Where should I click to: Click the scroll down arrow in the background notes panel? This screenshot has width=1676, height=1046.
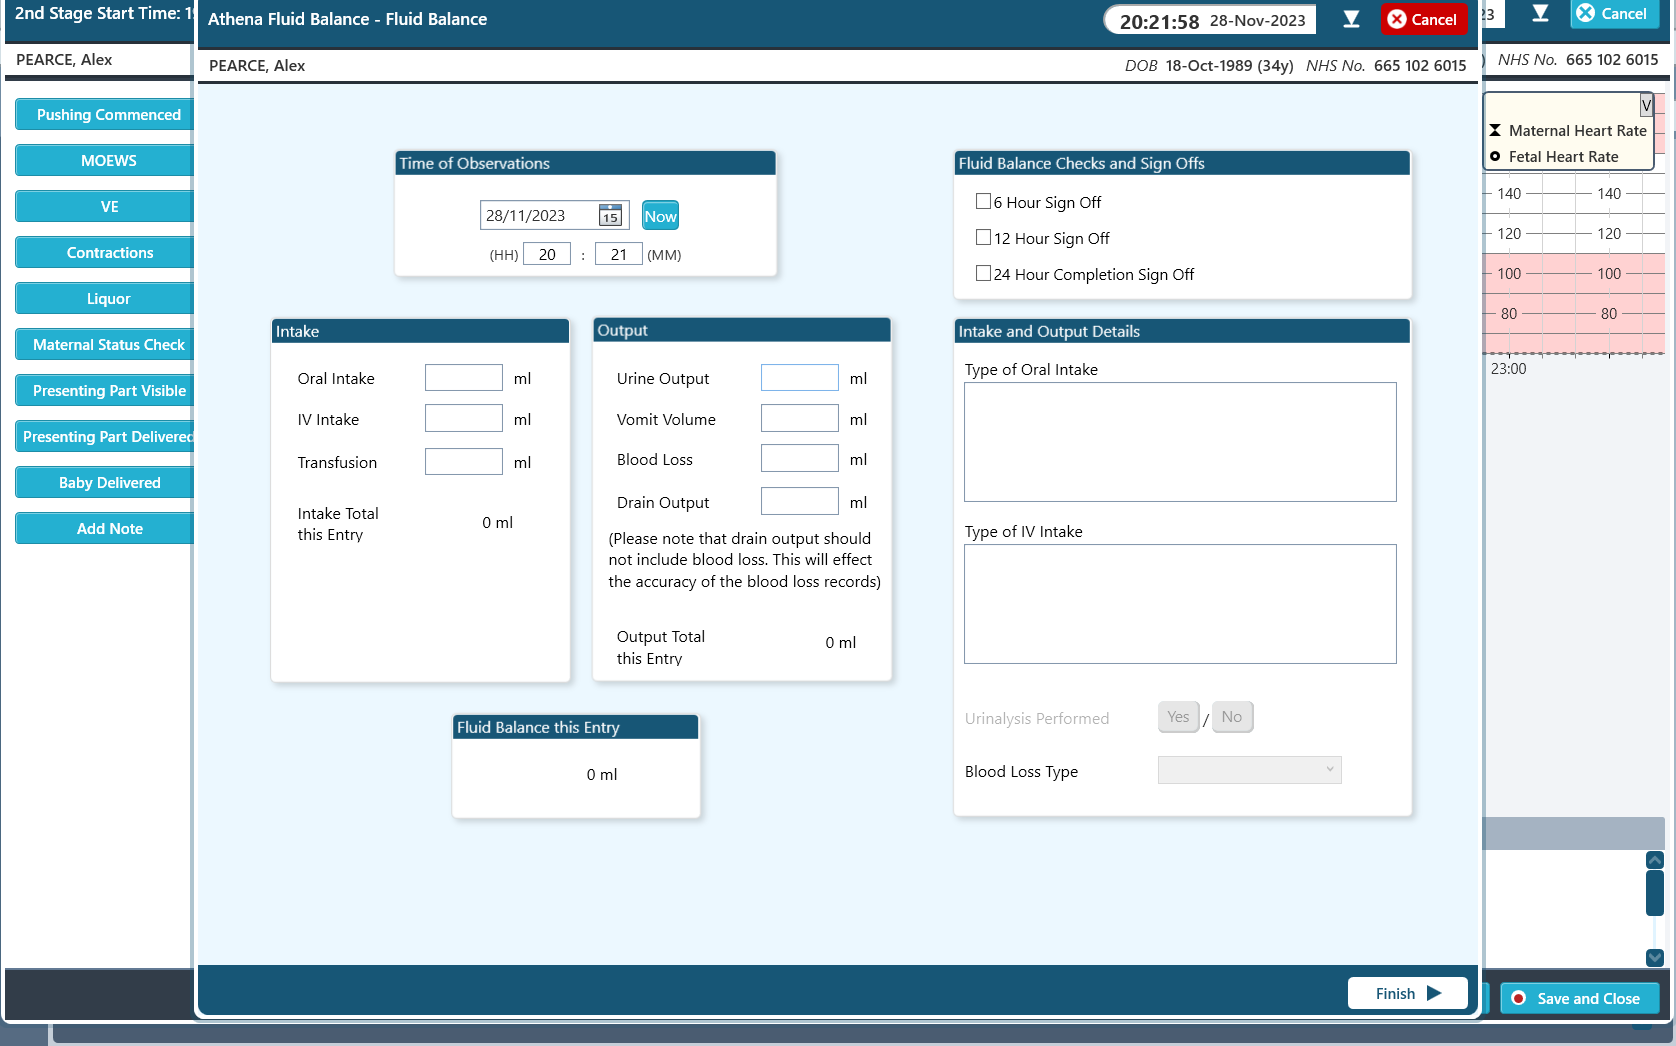[1655, 957]
